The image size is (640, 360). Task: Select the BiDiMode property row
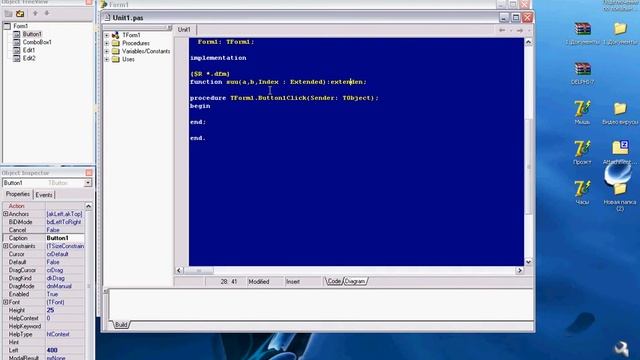click(x=44, y=222)
